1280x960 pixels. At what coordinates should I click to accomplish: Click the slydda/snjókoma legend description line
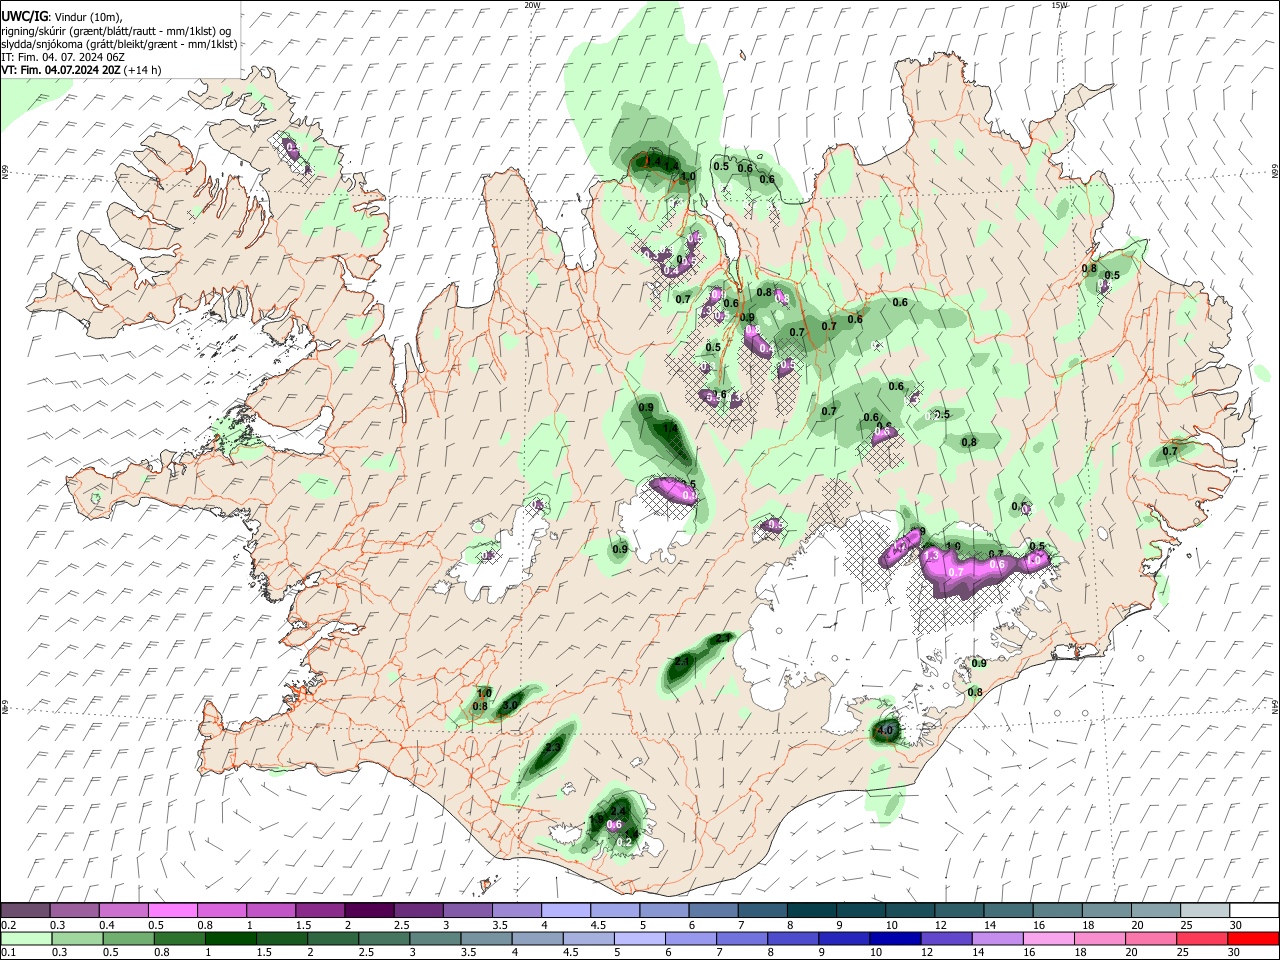click(x=119, y=44)
